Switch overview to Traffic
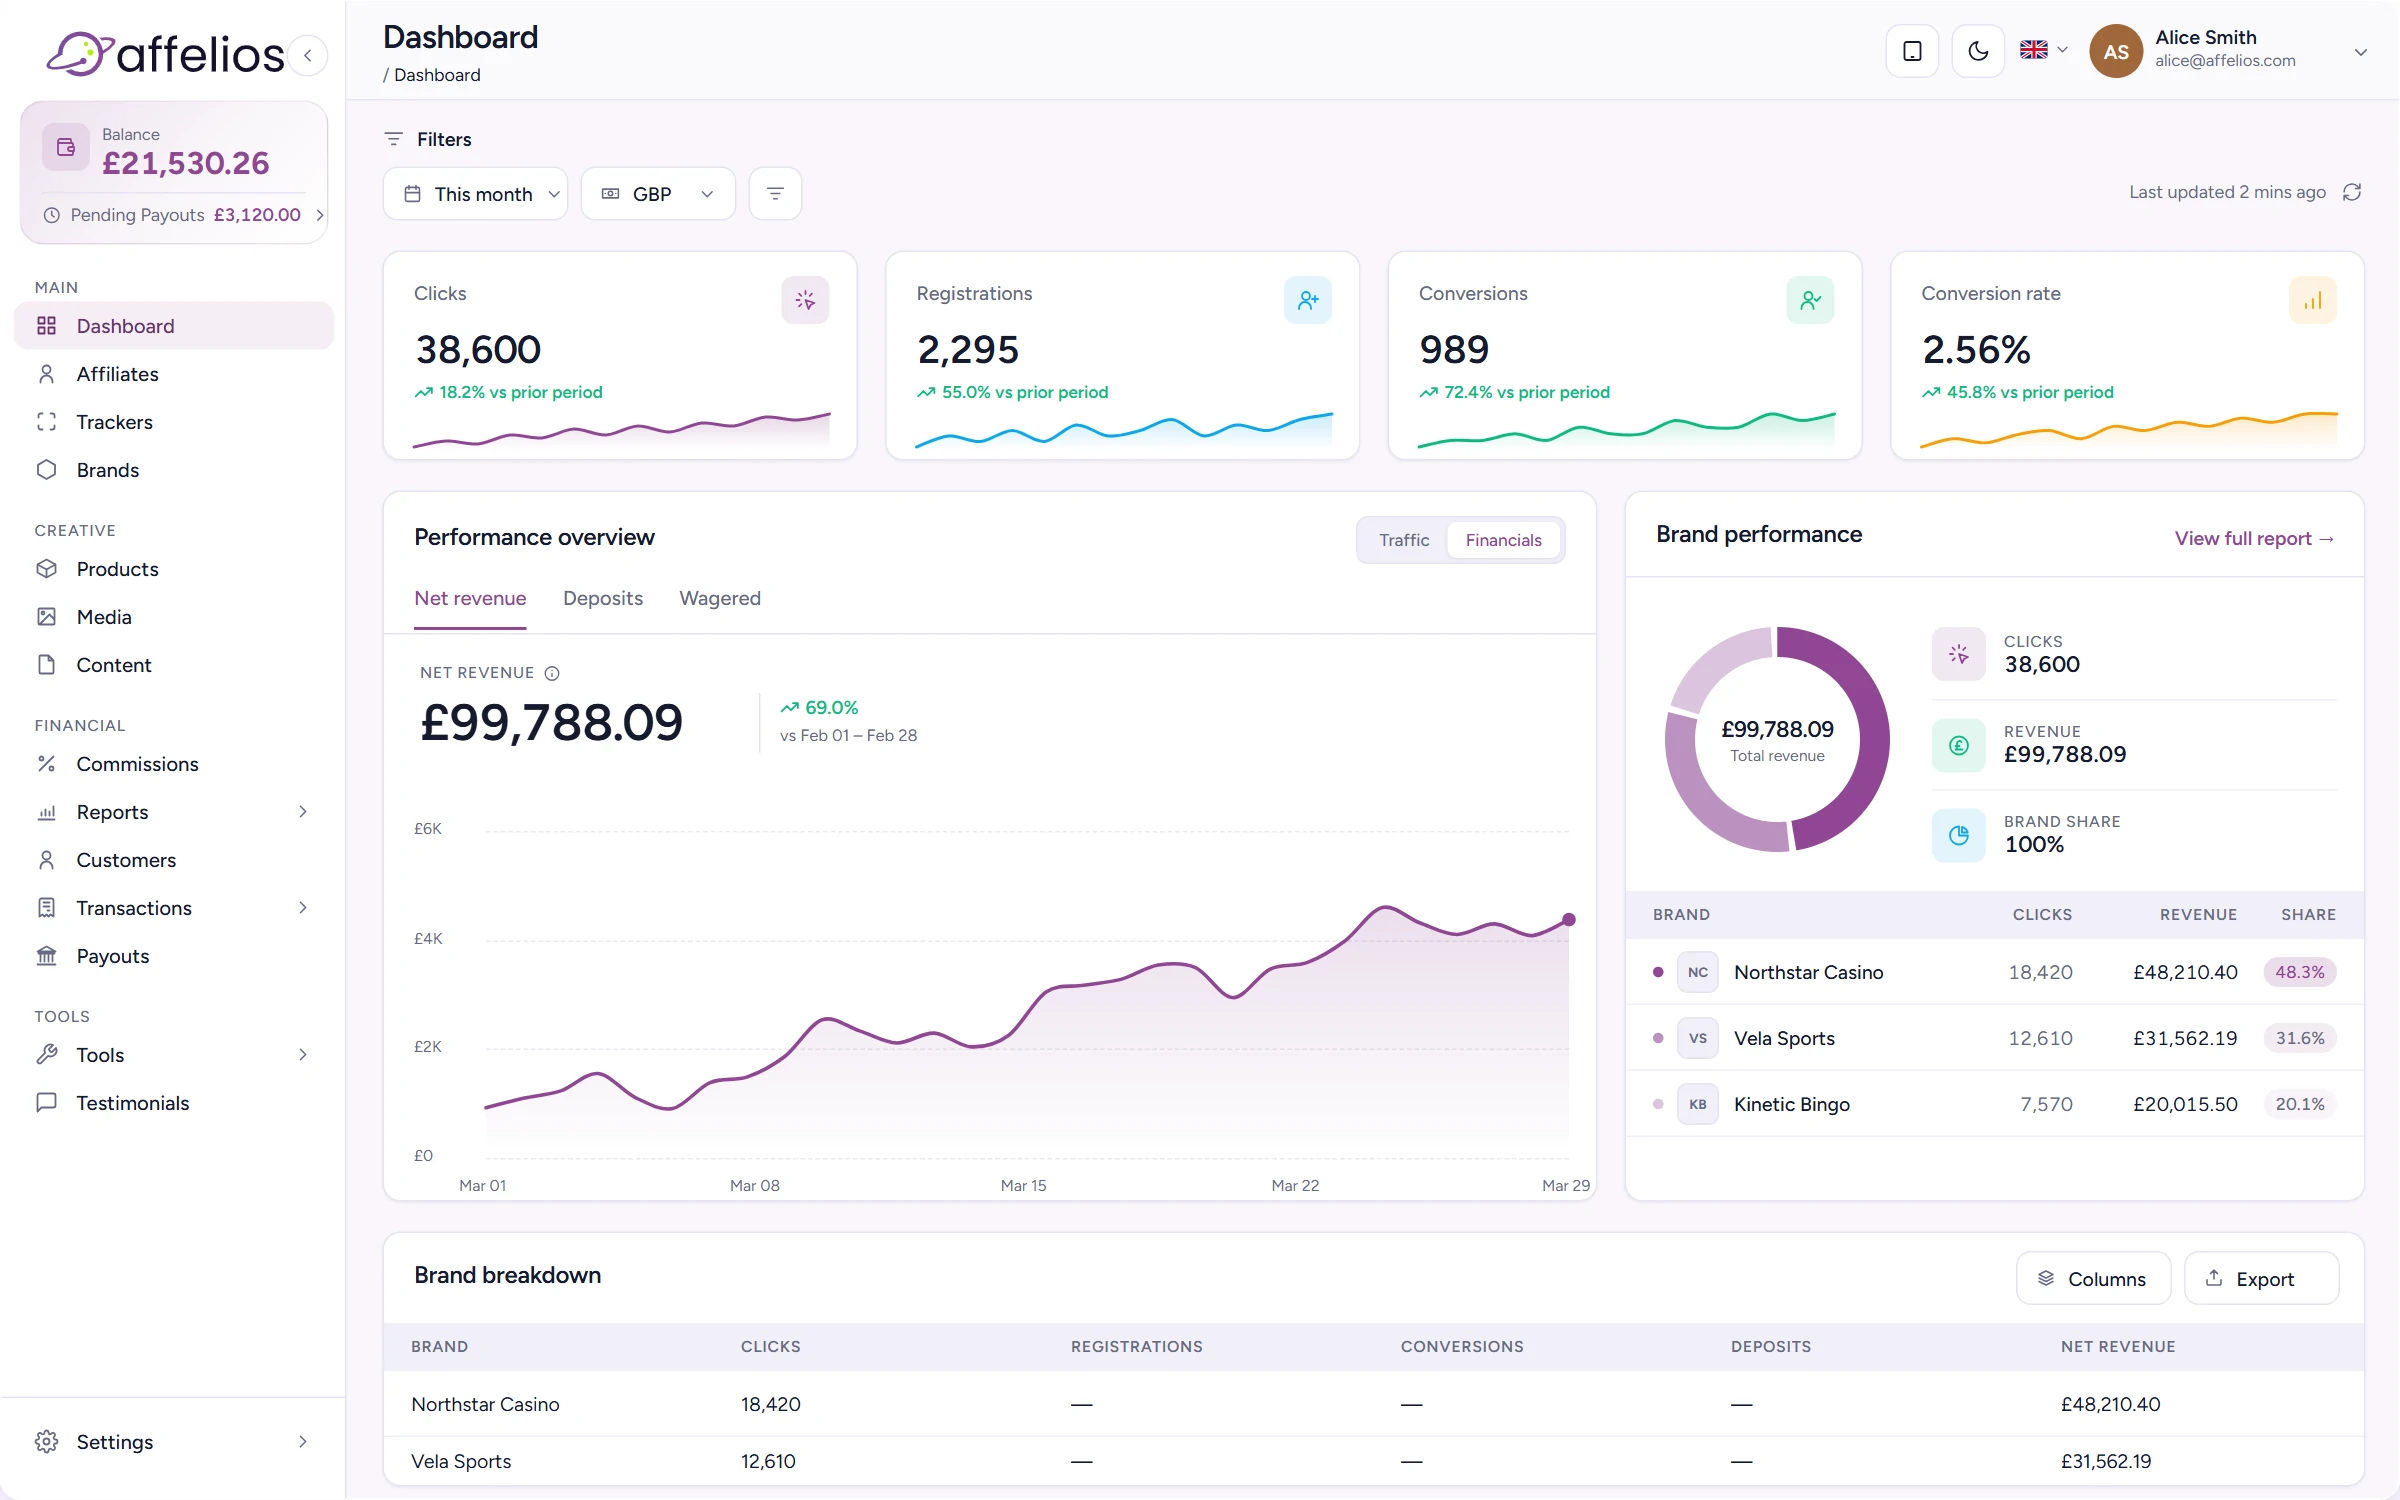The width and height of the screenshot is (2400, 1500). [x=1404, y=540]
